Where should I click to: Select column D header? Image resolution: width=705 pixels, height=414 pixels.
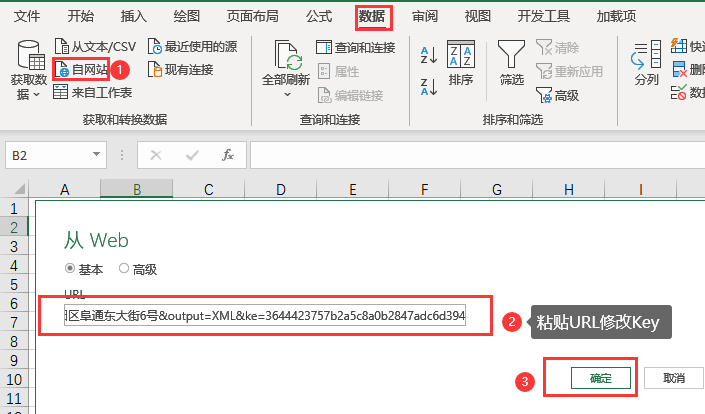[281, 189]
